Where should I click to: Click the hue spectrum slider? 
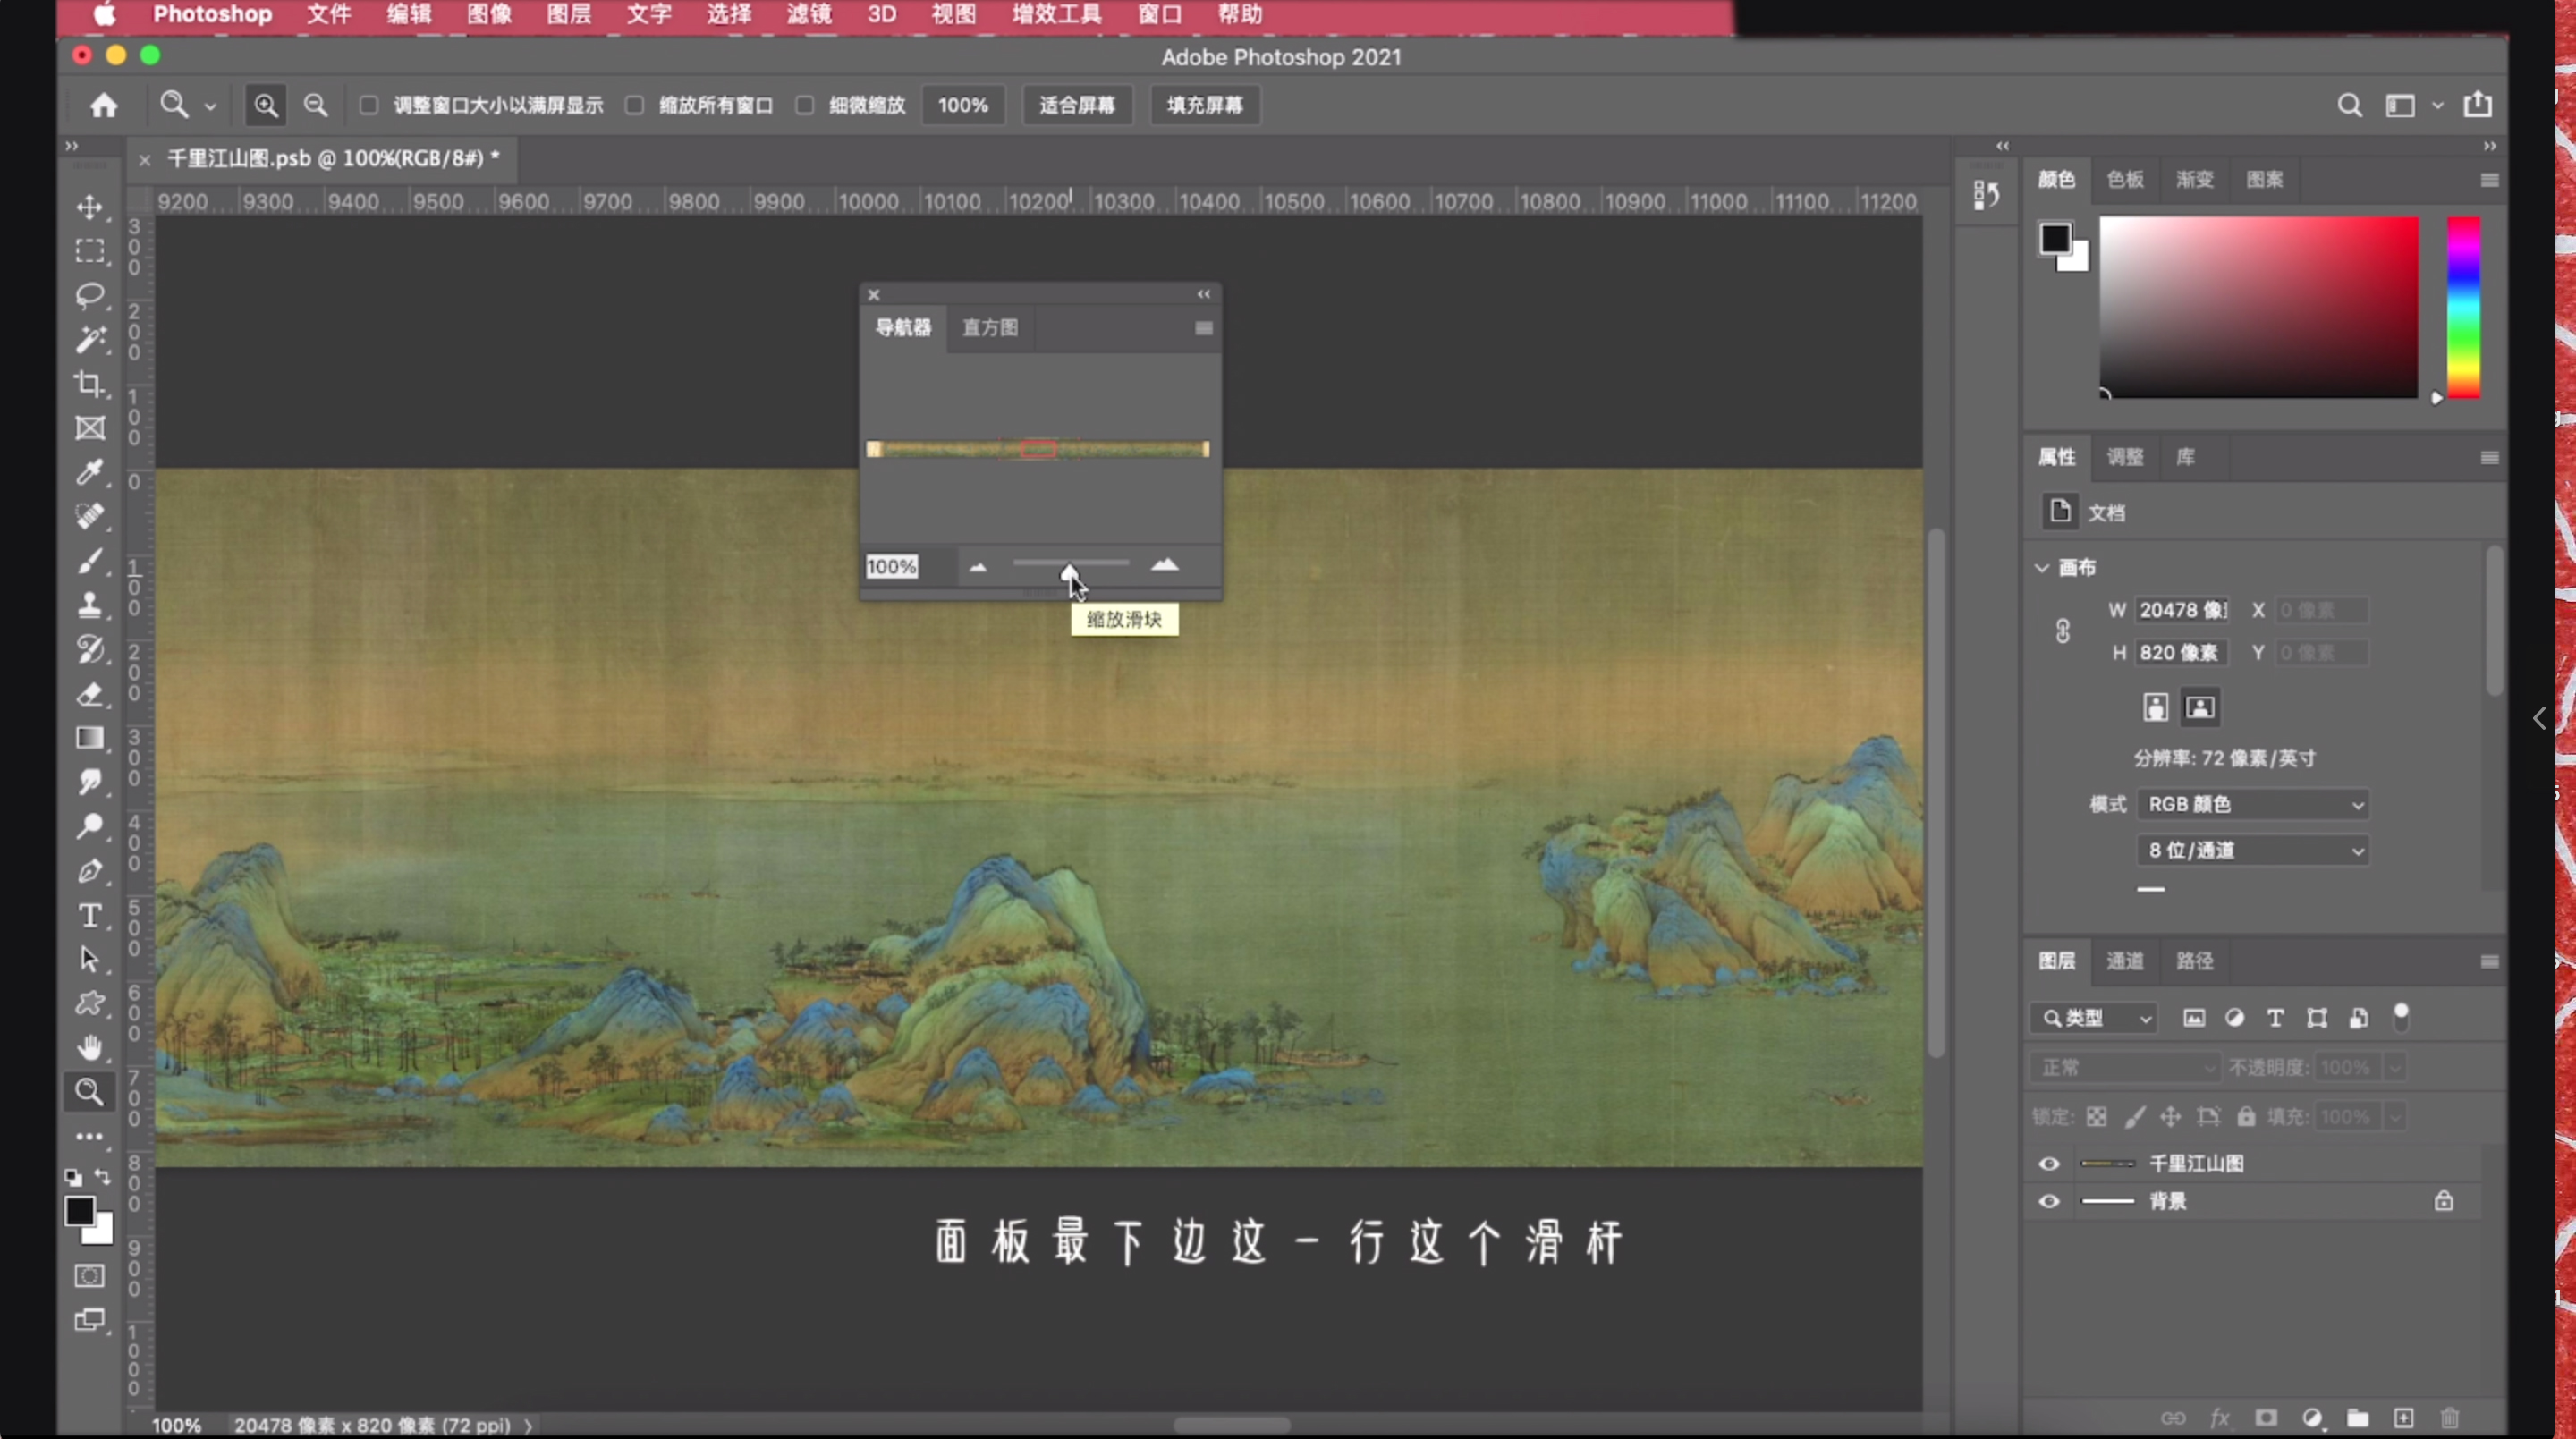pyautogui.click(x=2464, y=307)
